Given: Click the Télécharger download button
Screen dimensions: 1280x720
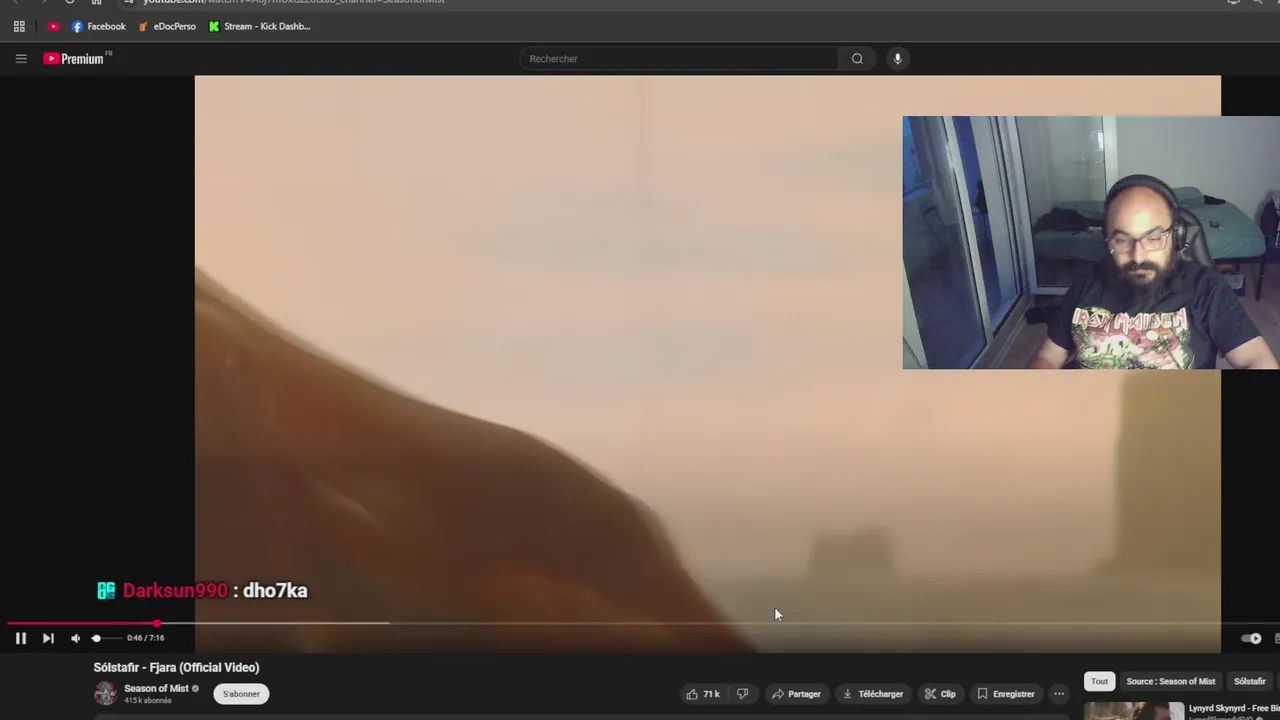Looking at the screenshot, I should (872, 694).
